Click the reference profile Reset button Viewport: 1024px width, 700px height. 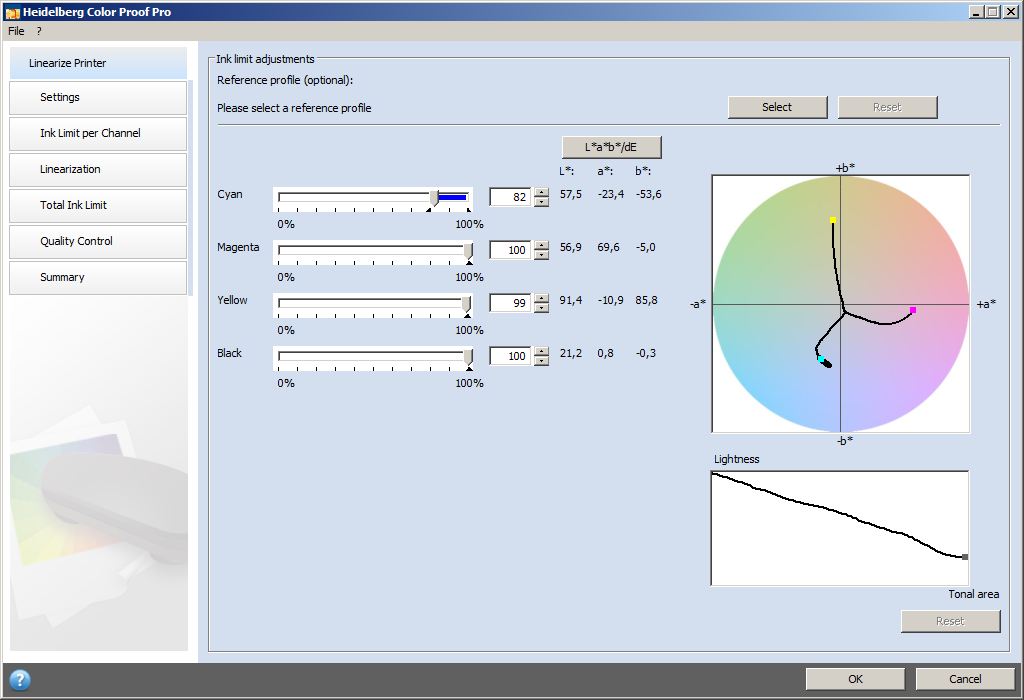(x=887, y=107)
